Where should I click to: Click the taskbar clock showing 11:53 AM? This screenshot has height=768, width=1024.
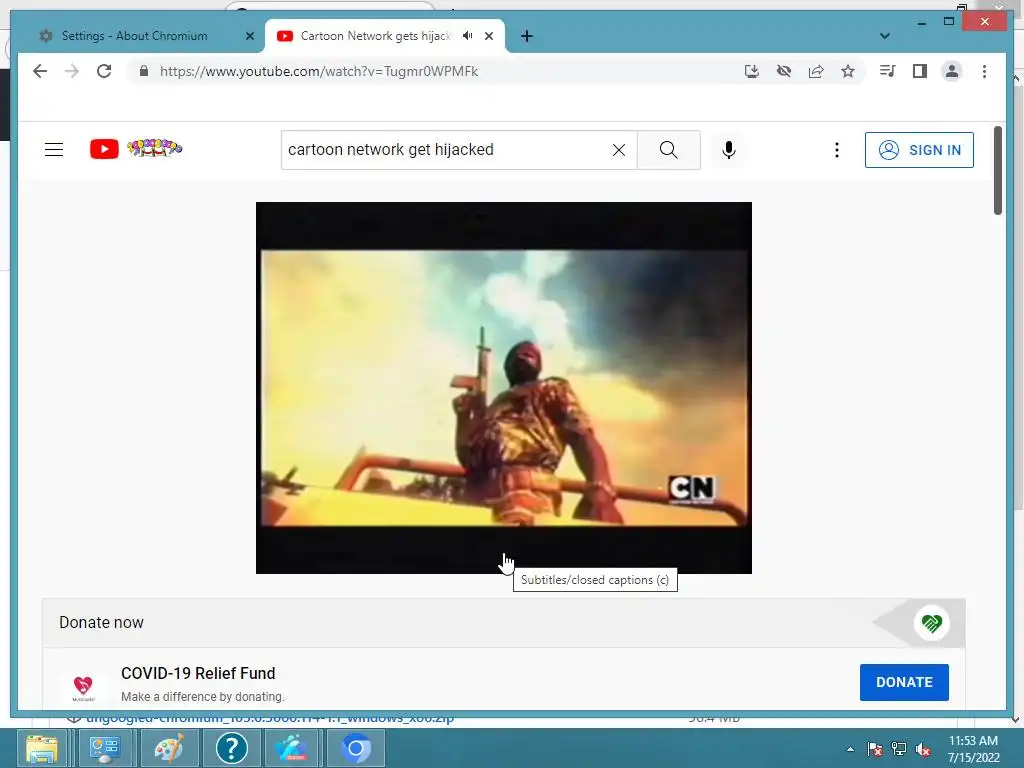click(973, 749)
